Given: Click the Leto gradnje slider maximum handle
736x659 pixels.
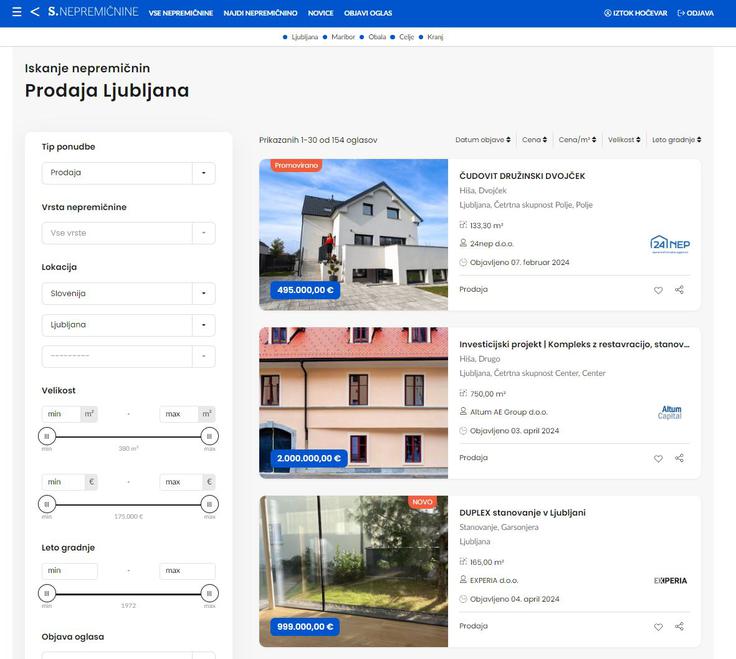Looking at the screenshot, I should click(x=209, y=594).
